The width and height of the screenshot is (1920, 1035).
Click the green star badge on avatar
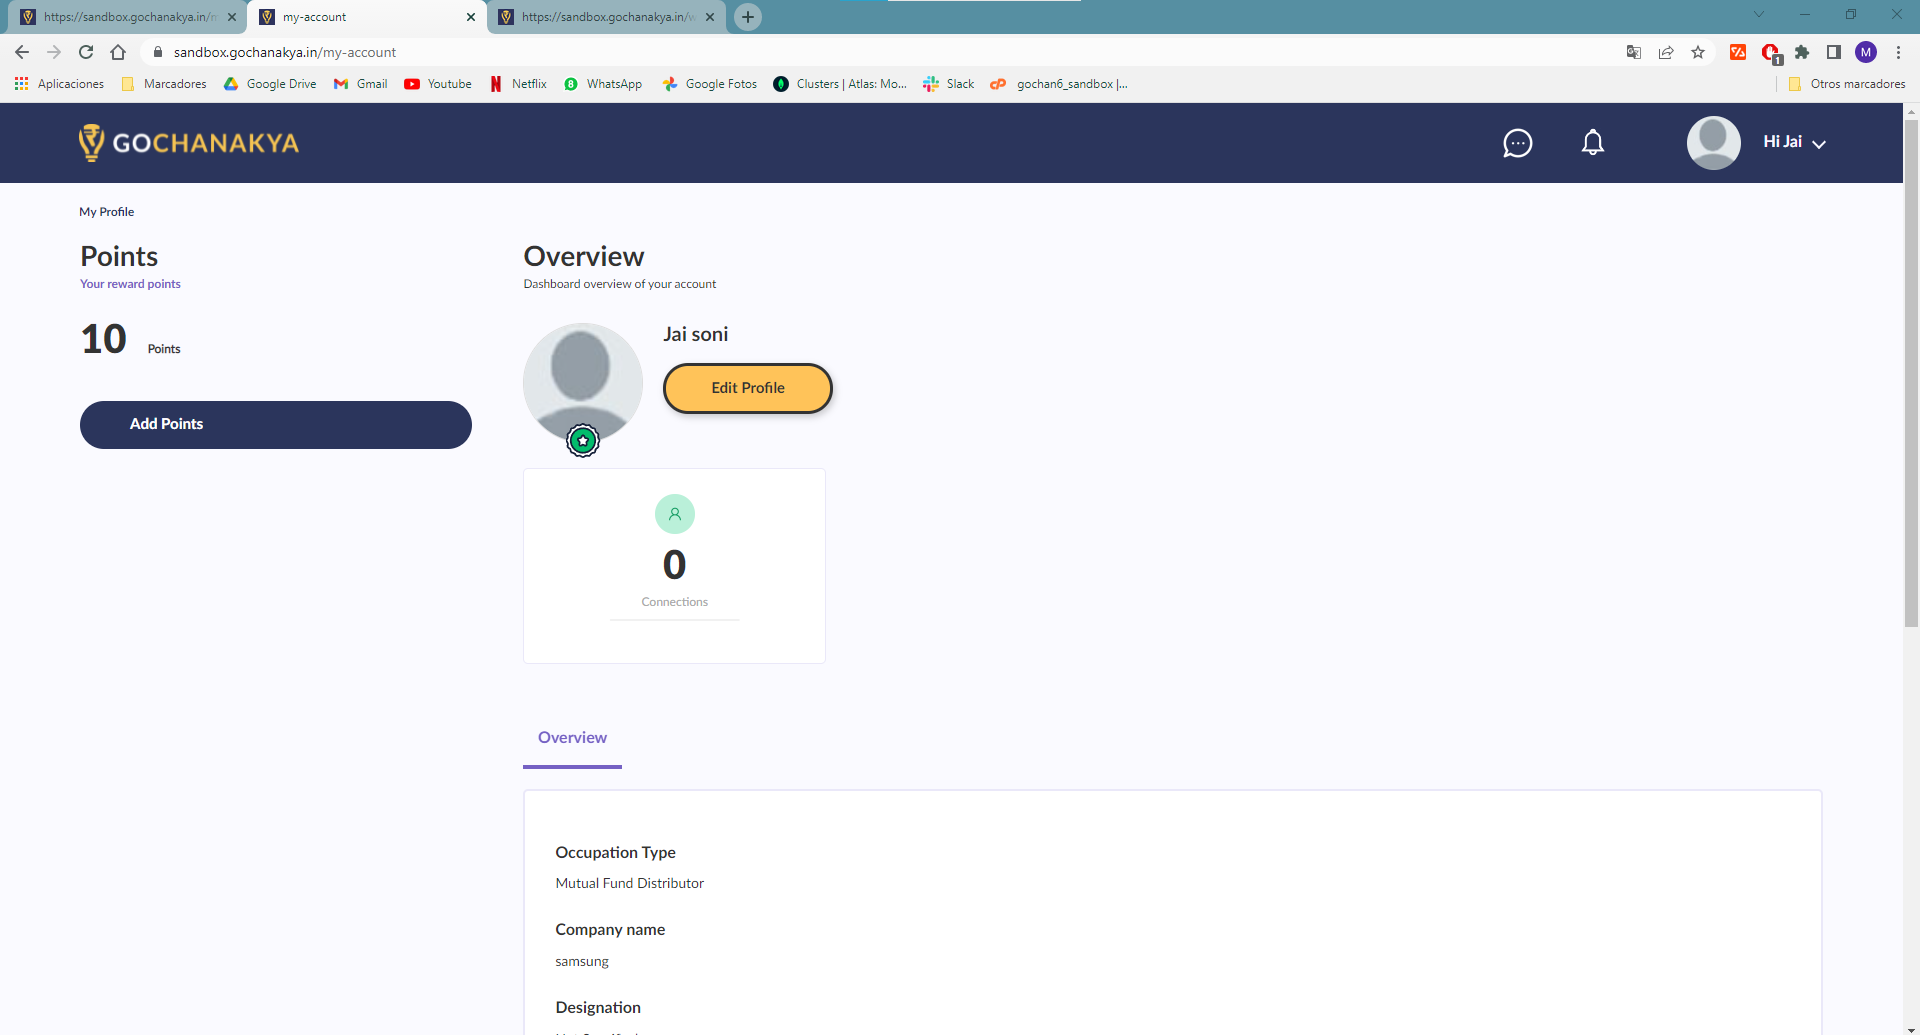583,440
